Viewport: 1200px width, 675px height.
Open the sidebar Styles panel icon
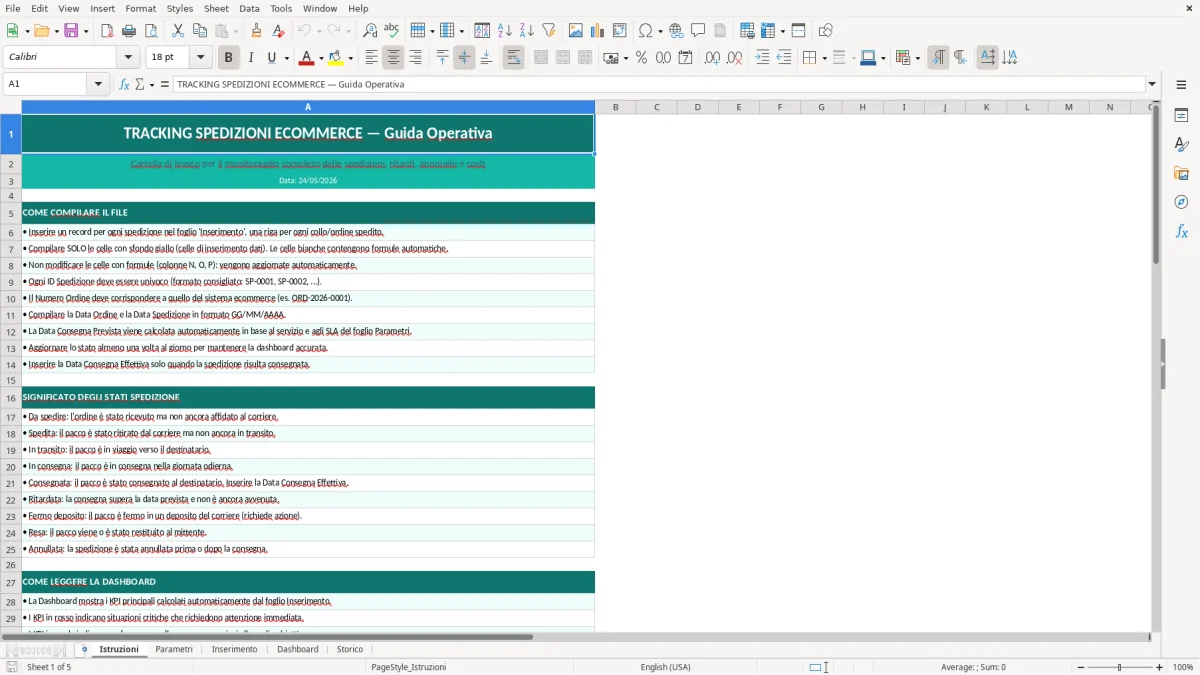click(x=1181, y=145)
